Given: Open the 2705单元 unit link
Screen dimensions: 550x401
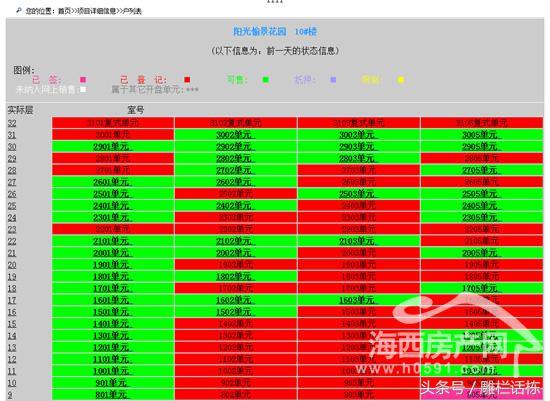Looking at the screenshot, I should (x=481, y=170).
